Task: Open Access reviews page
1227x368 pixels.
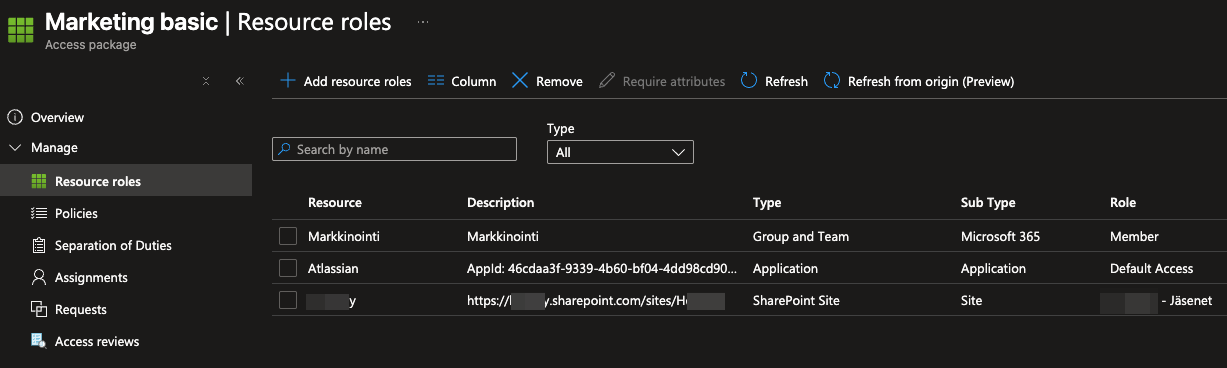Action: tap(97, 341)
